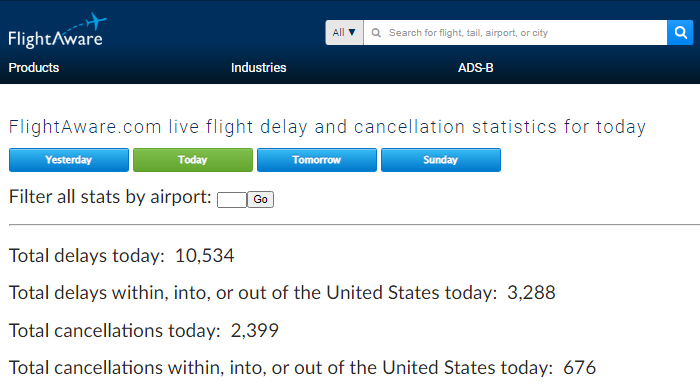Click the live flight delay statistics heading
The height and width of the screenshot is (389, 700).
point(327,127)
